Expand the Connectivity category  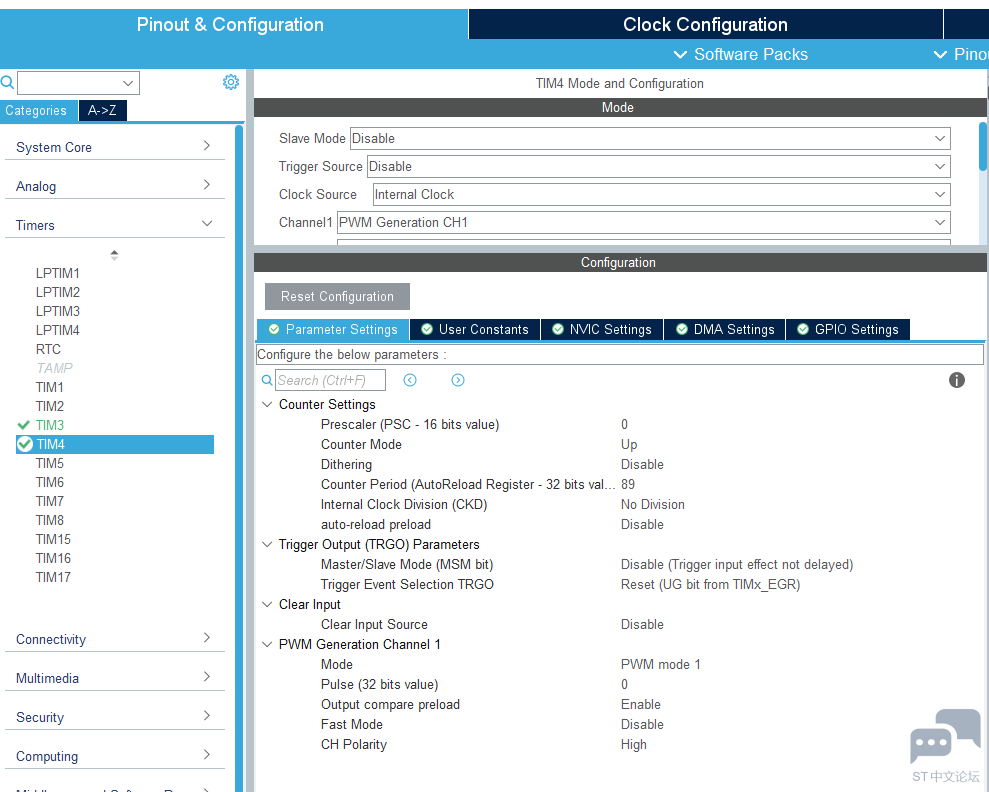tap(114, 639)
